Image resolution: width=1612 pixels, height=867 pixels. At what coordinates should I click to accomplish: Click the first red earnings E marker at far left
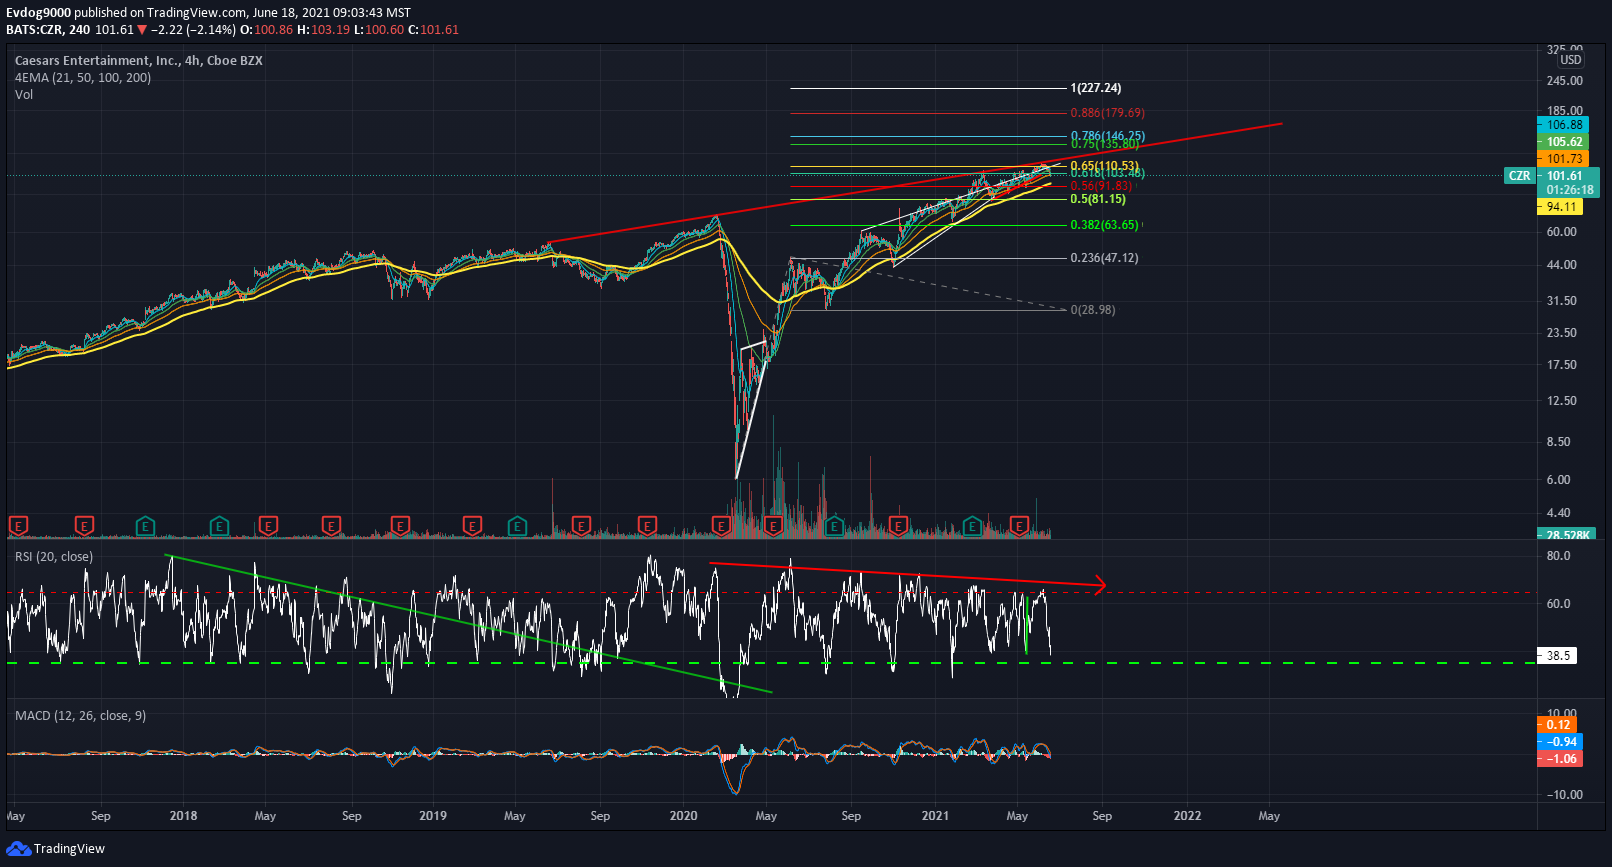[x=18, y=525]
